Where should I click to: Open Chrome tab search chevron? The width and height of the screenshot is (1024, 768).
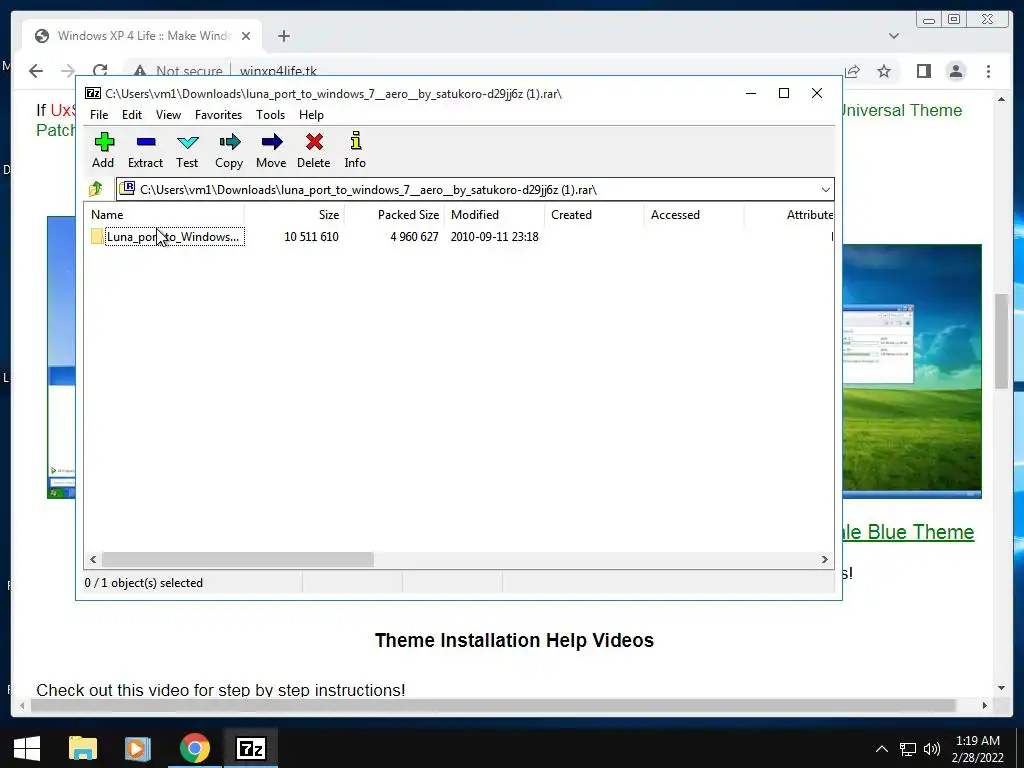894,36
